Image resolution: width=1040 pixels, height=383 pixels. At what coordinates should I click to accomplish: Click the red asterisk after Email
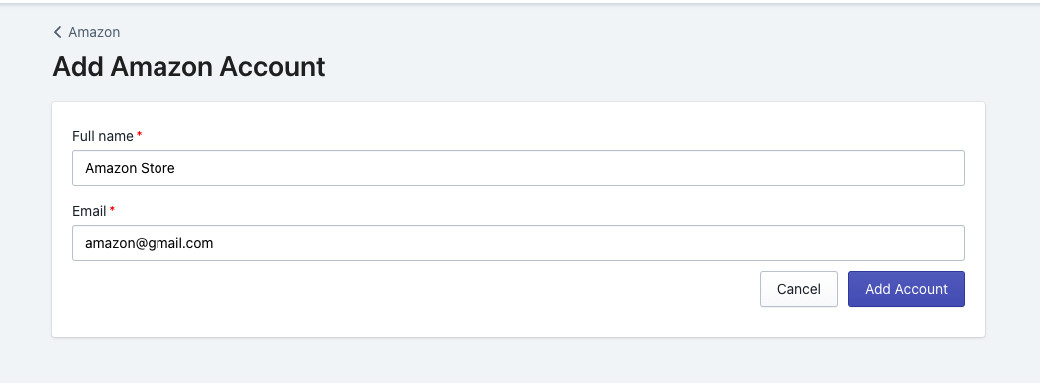point(112,210)
